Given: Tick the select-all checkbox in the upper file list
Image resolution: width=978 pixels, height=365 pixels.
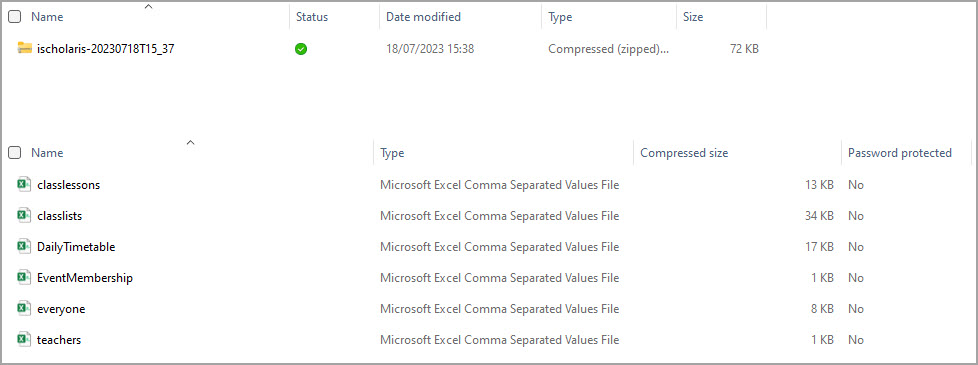Looking at the screenshot, I should coord(14,17).
